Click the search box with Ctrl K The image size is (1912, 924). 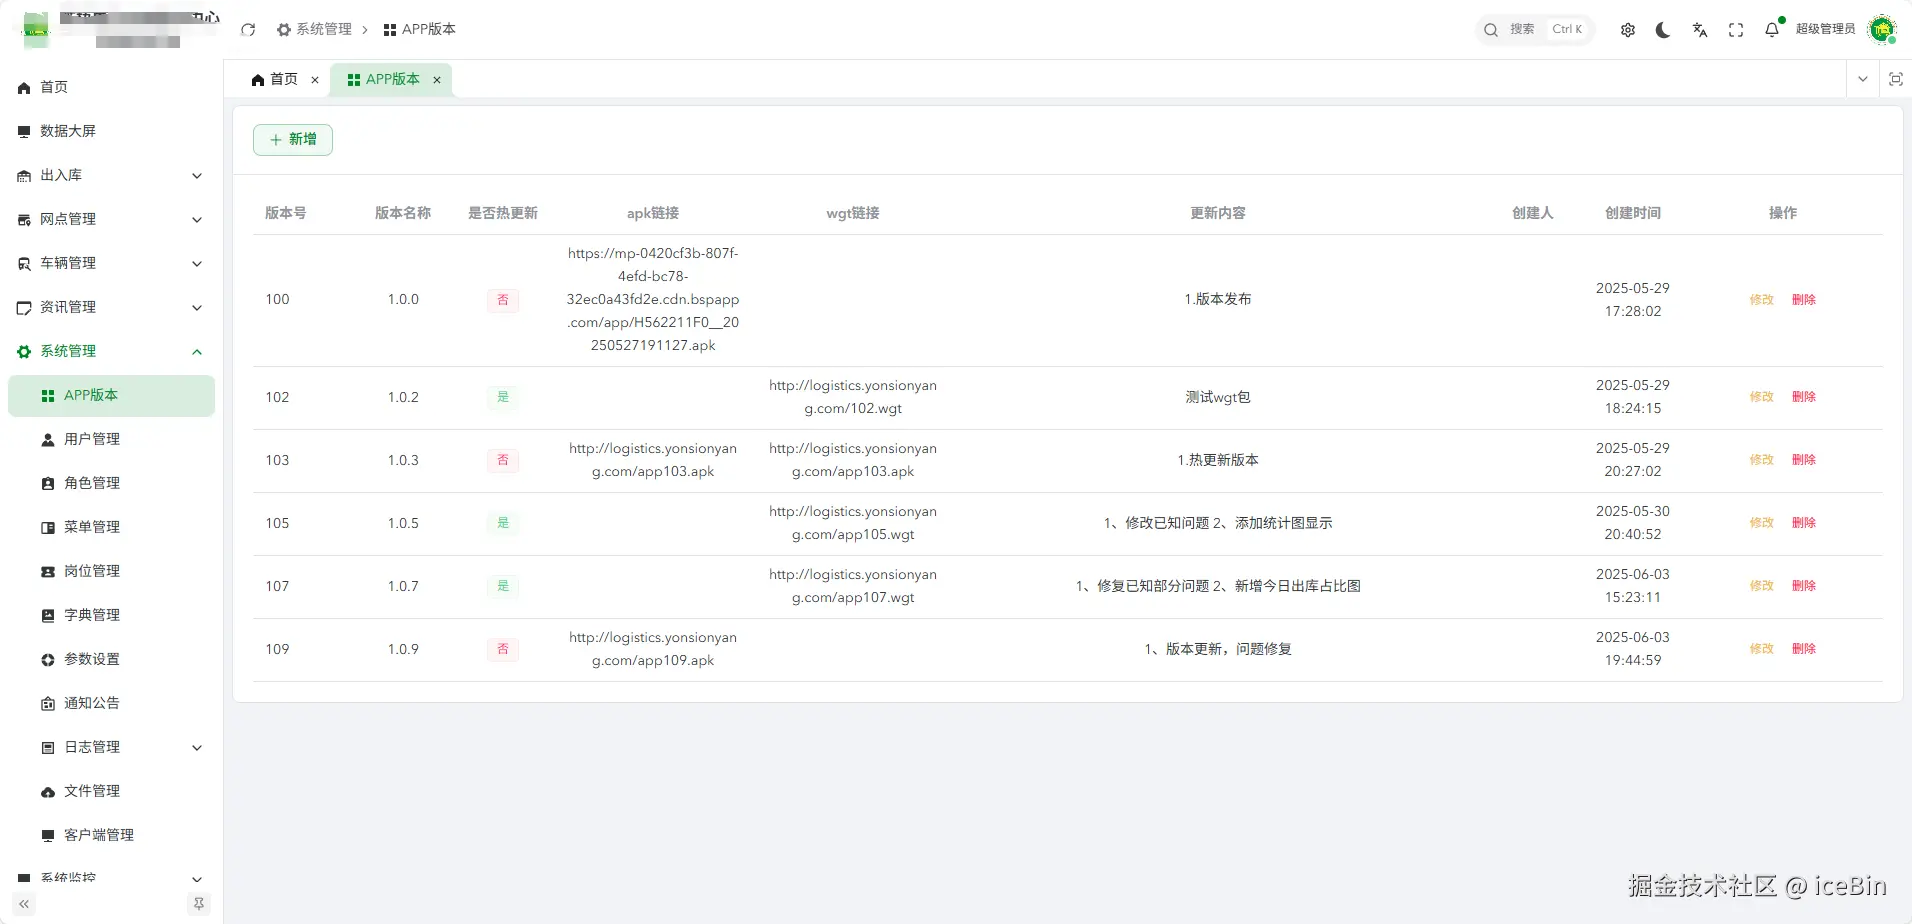(x=1535, y=30)
